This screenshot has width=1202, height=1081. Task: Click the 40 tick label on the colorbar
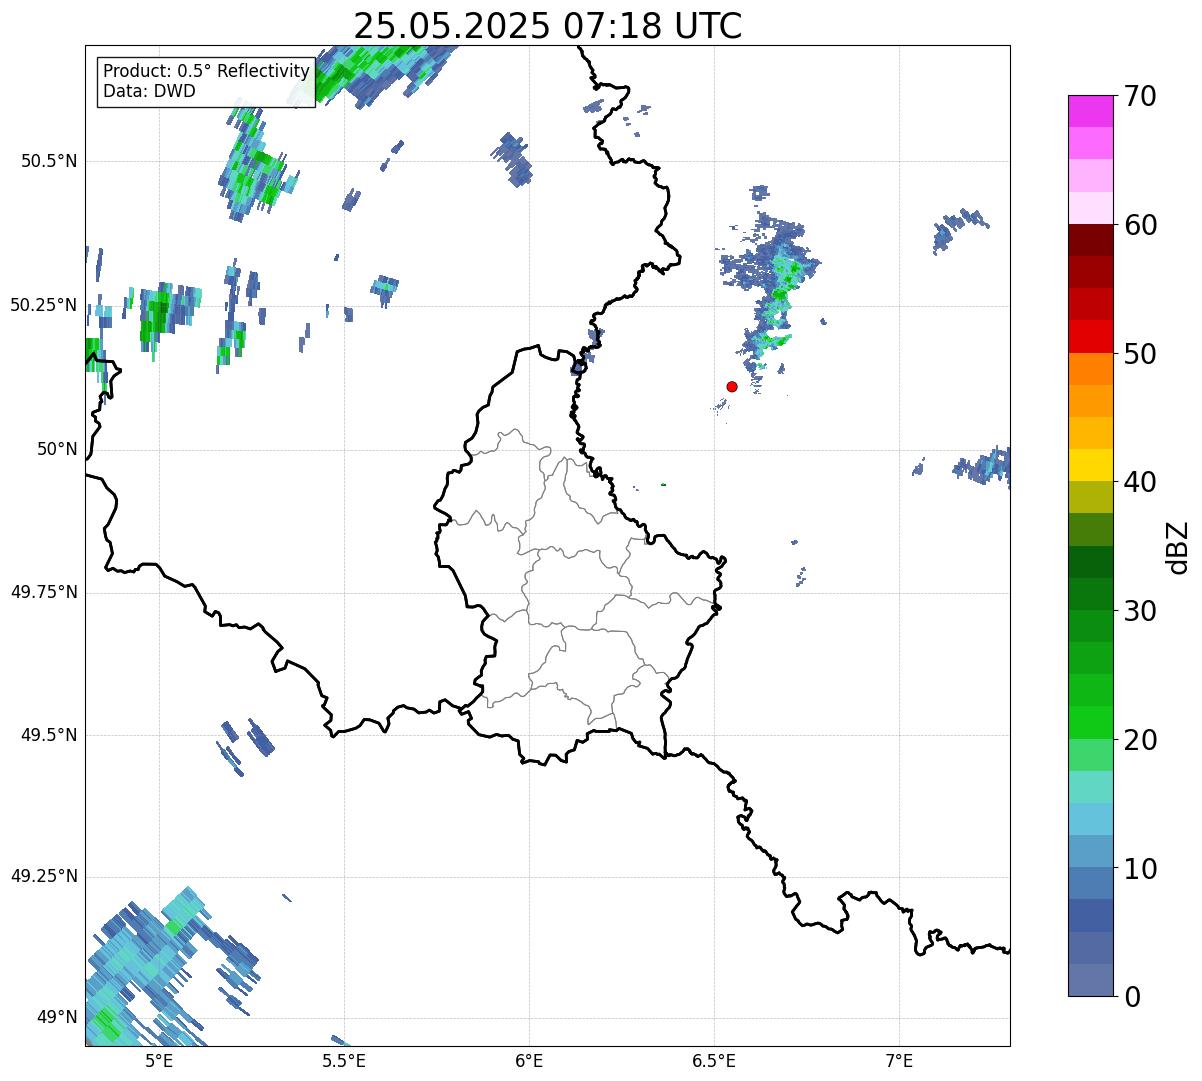(x=1140, y=482)
